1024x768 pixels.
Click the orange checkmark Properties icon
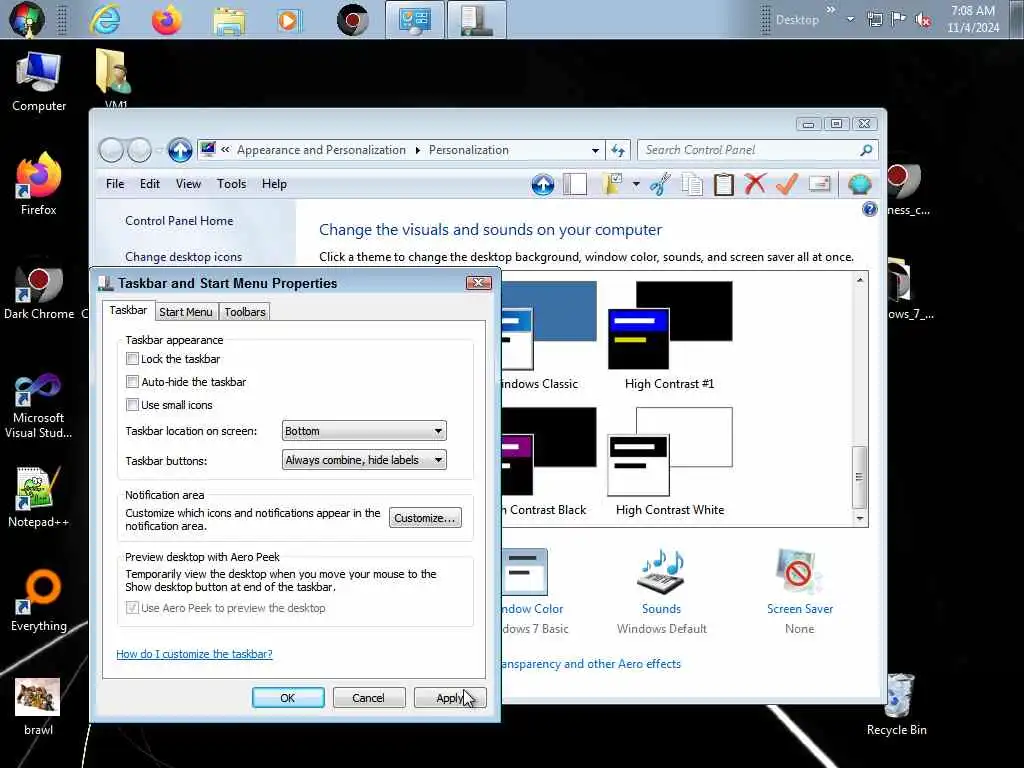pos(787,184)
